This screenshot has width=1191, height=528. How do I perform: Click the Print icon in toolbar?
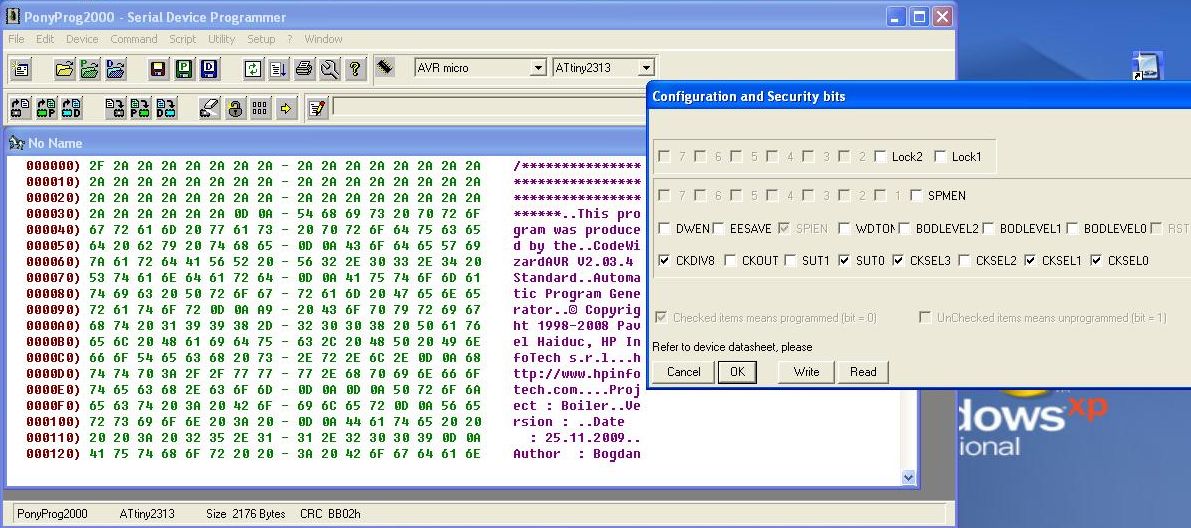tap(304, 69)
